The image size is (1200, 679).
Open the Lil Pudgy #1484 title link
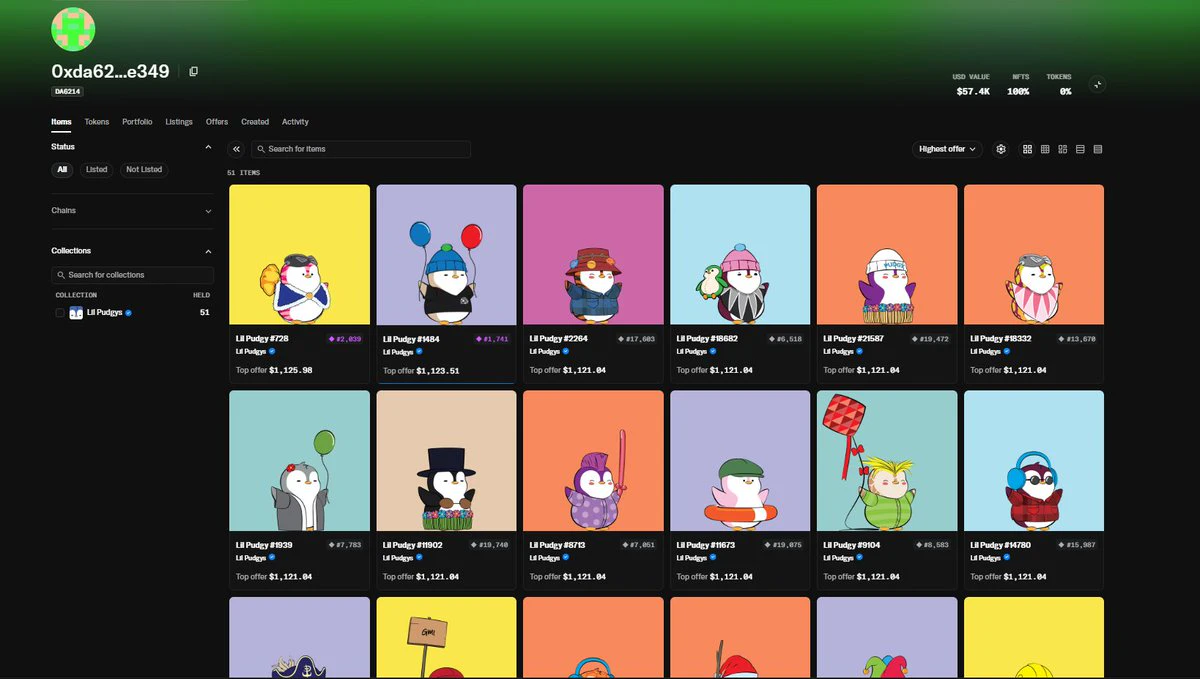pyautogui.click(x=411, y=339)
